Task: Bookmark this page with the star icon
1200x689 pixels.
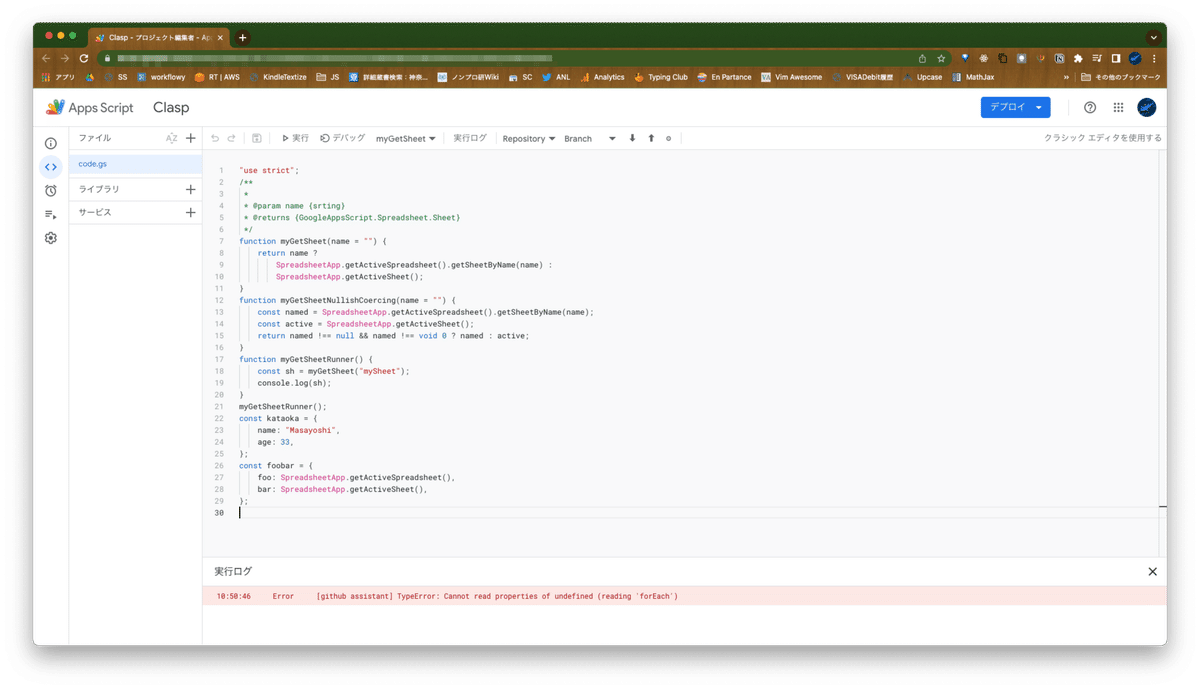Action: point(941,58)
